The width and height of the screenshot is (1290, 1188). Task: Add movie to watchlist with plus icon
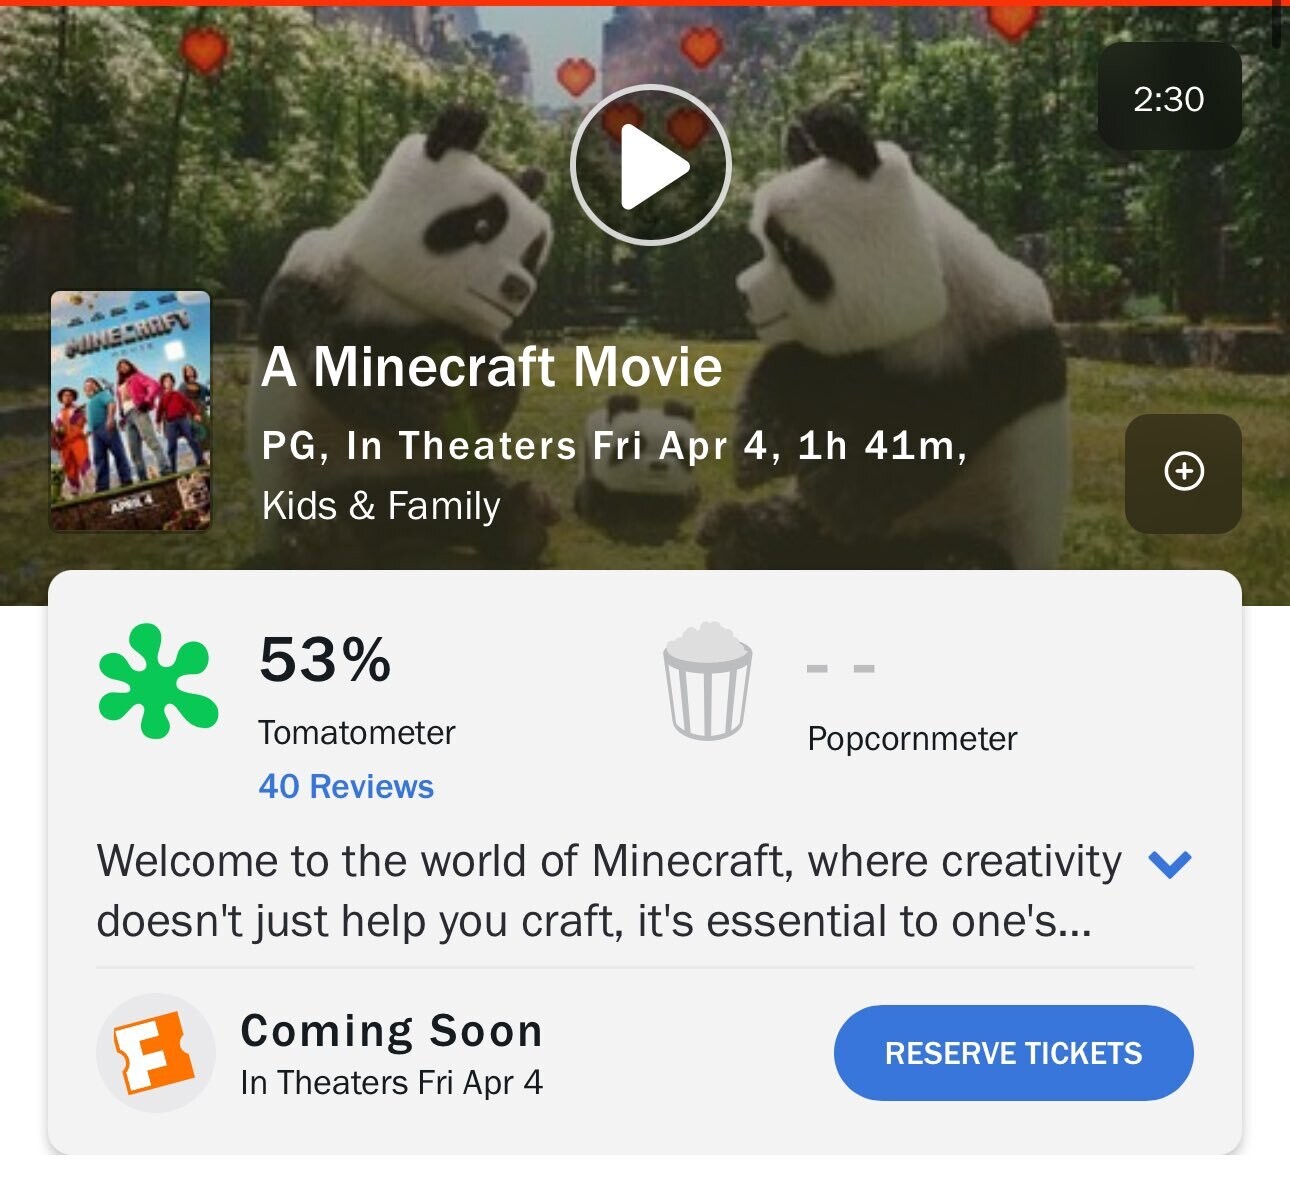coord(1184,472)
